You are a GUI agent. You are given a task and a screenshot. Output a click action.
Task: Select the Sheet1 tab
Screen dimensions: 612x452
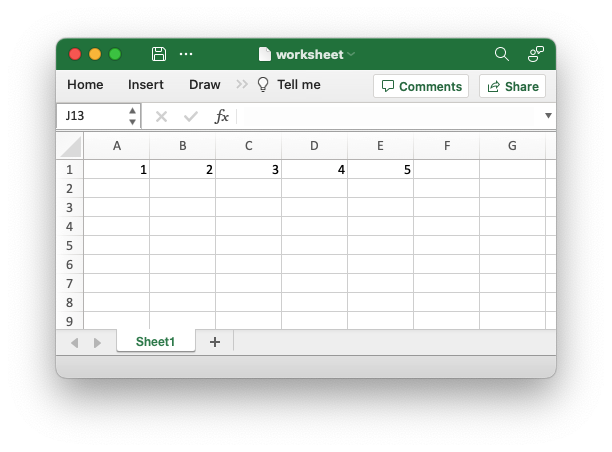click(155, 342)
